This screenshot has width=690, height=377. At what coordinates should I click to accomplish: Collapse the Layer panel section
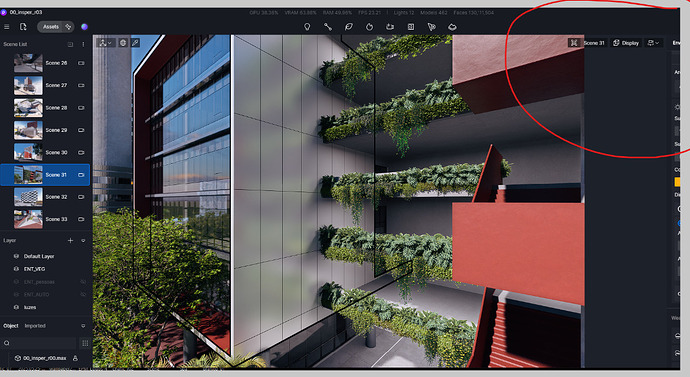(83, 241)
